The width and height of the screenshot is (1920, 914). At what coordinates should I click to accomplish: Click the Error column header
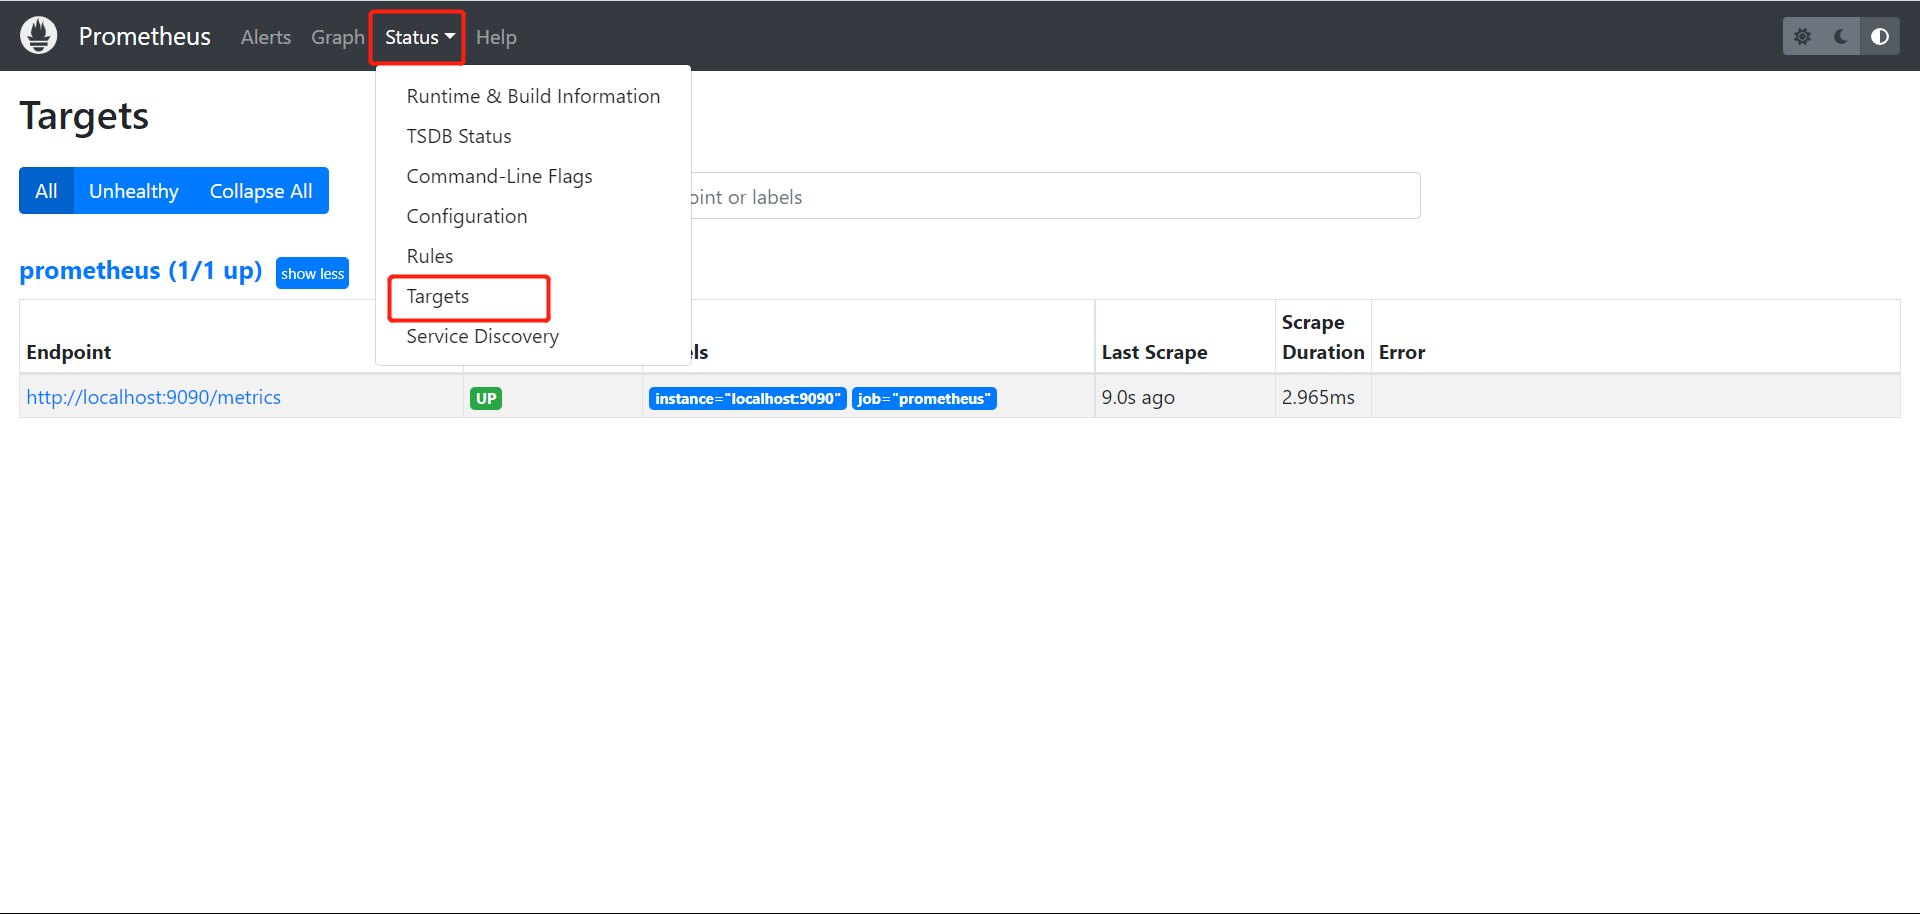tap(1402, 352)
